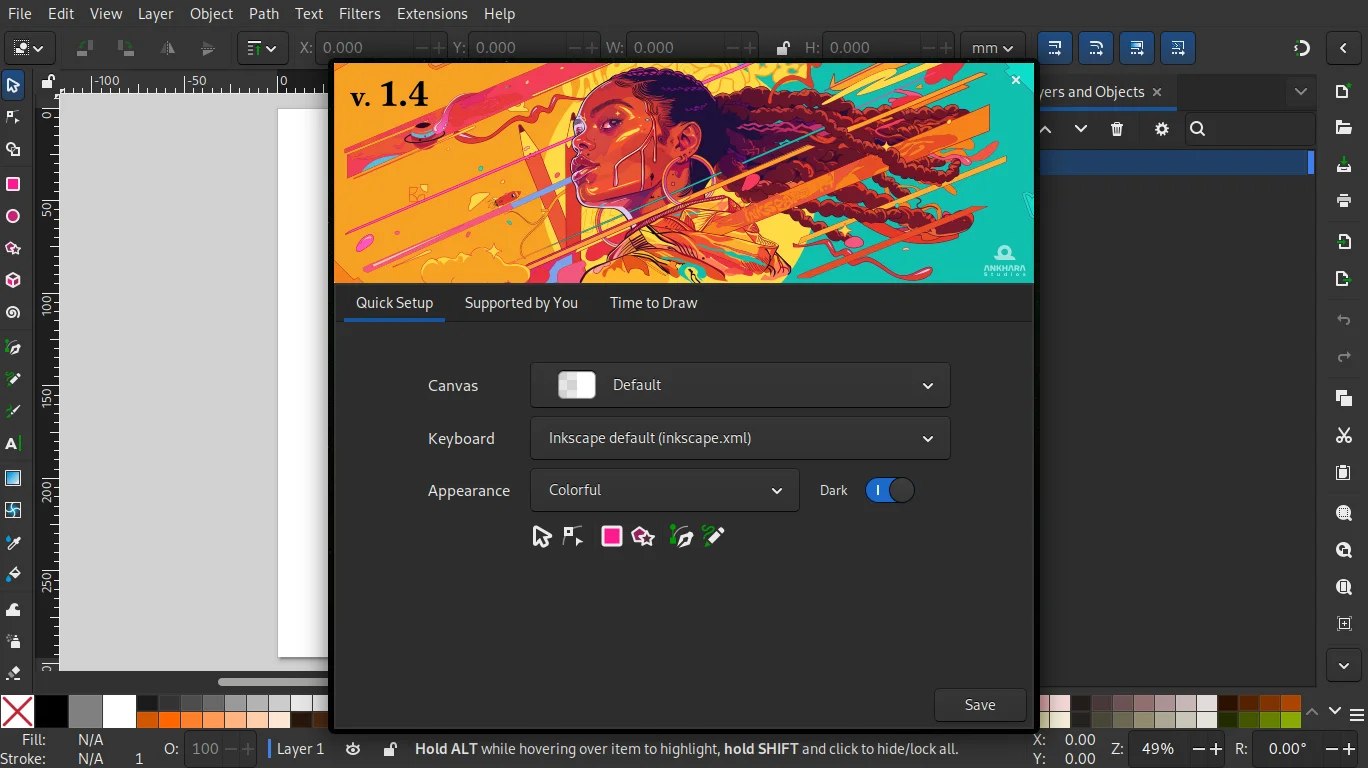Choose the 3D box tool

[x=14, y=281]
